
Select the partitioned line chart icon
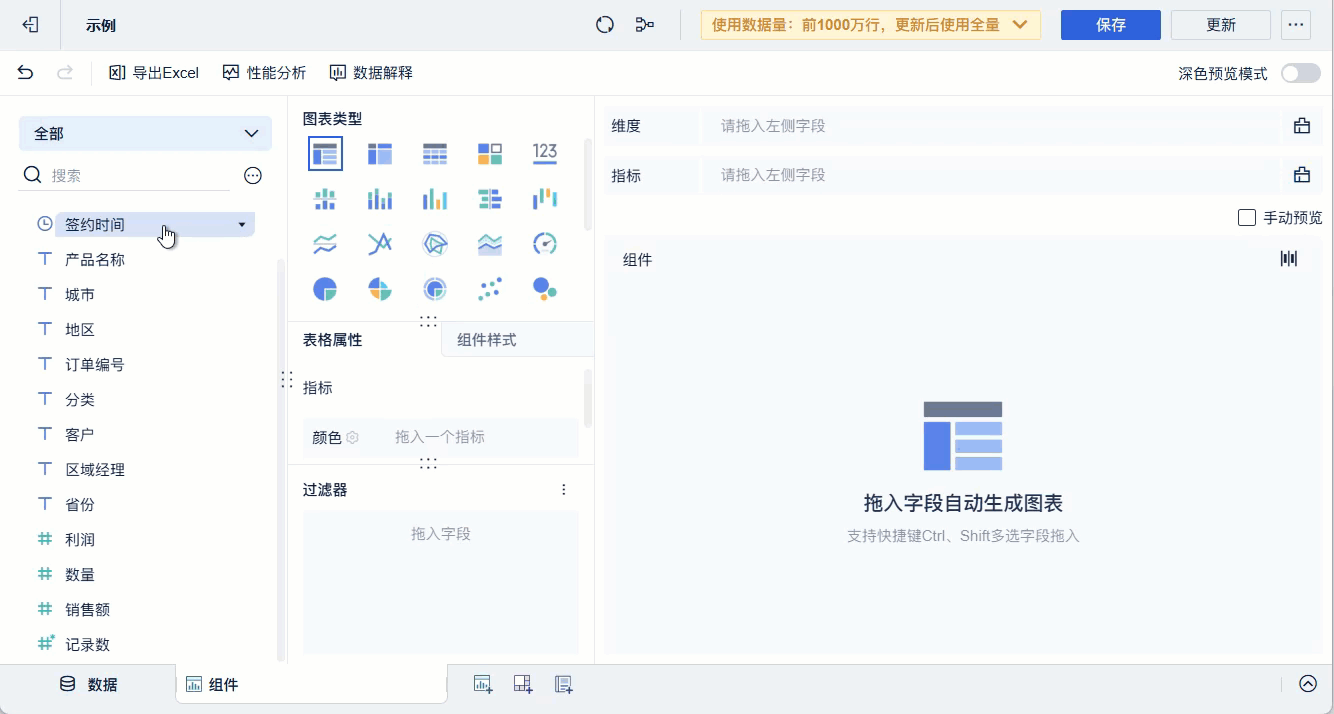click(325, 243)
